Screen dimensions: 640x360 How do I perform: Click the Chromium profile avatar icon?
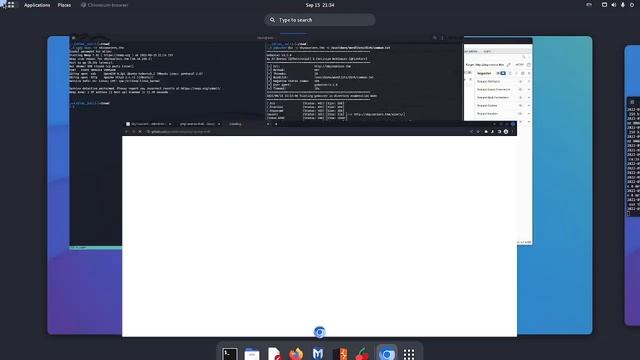506,132
